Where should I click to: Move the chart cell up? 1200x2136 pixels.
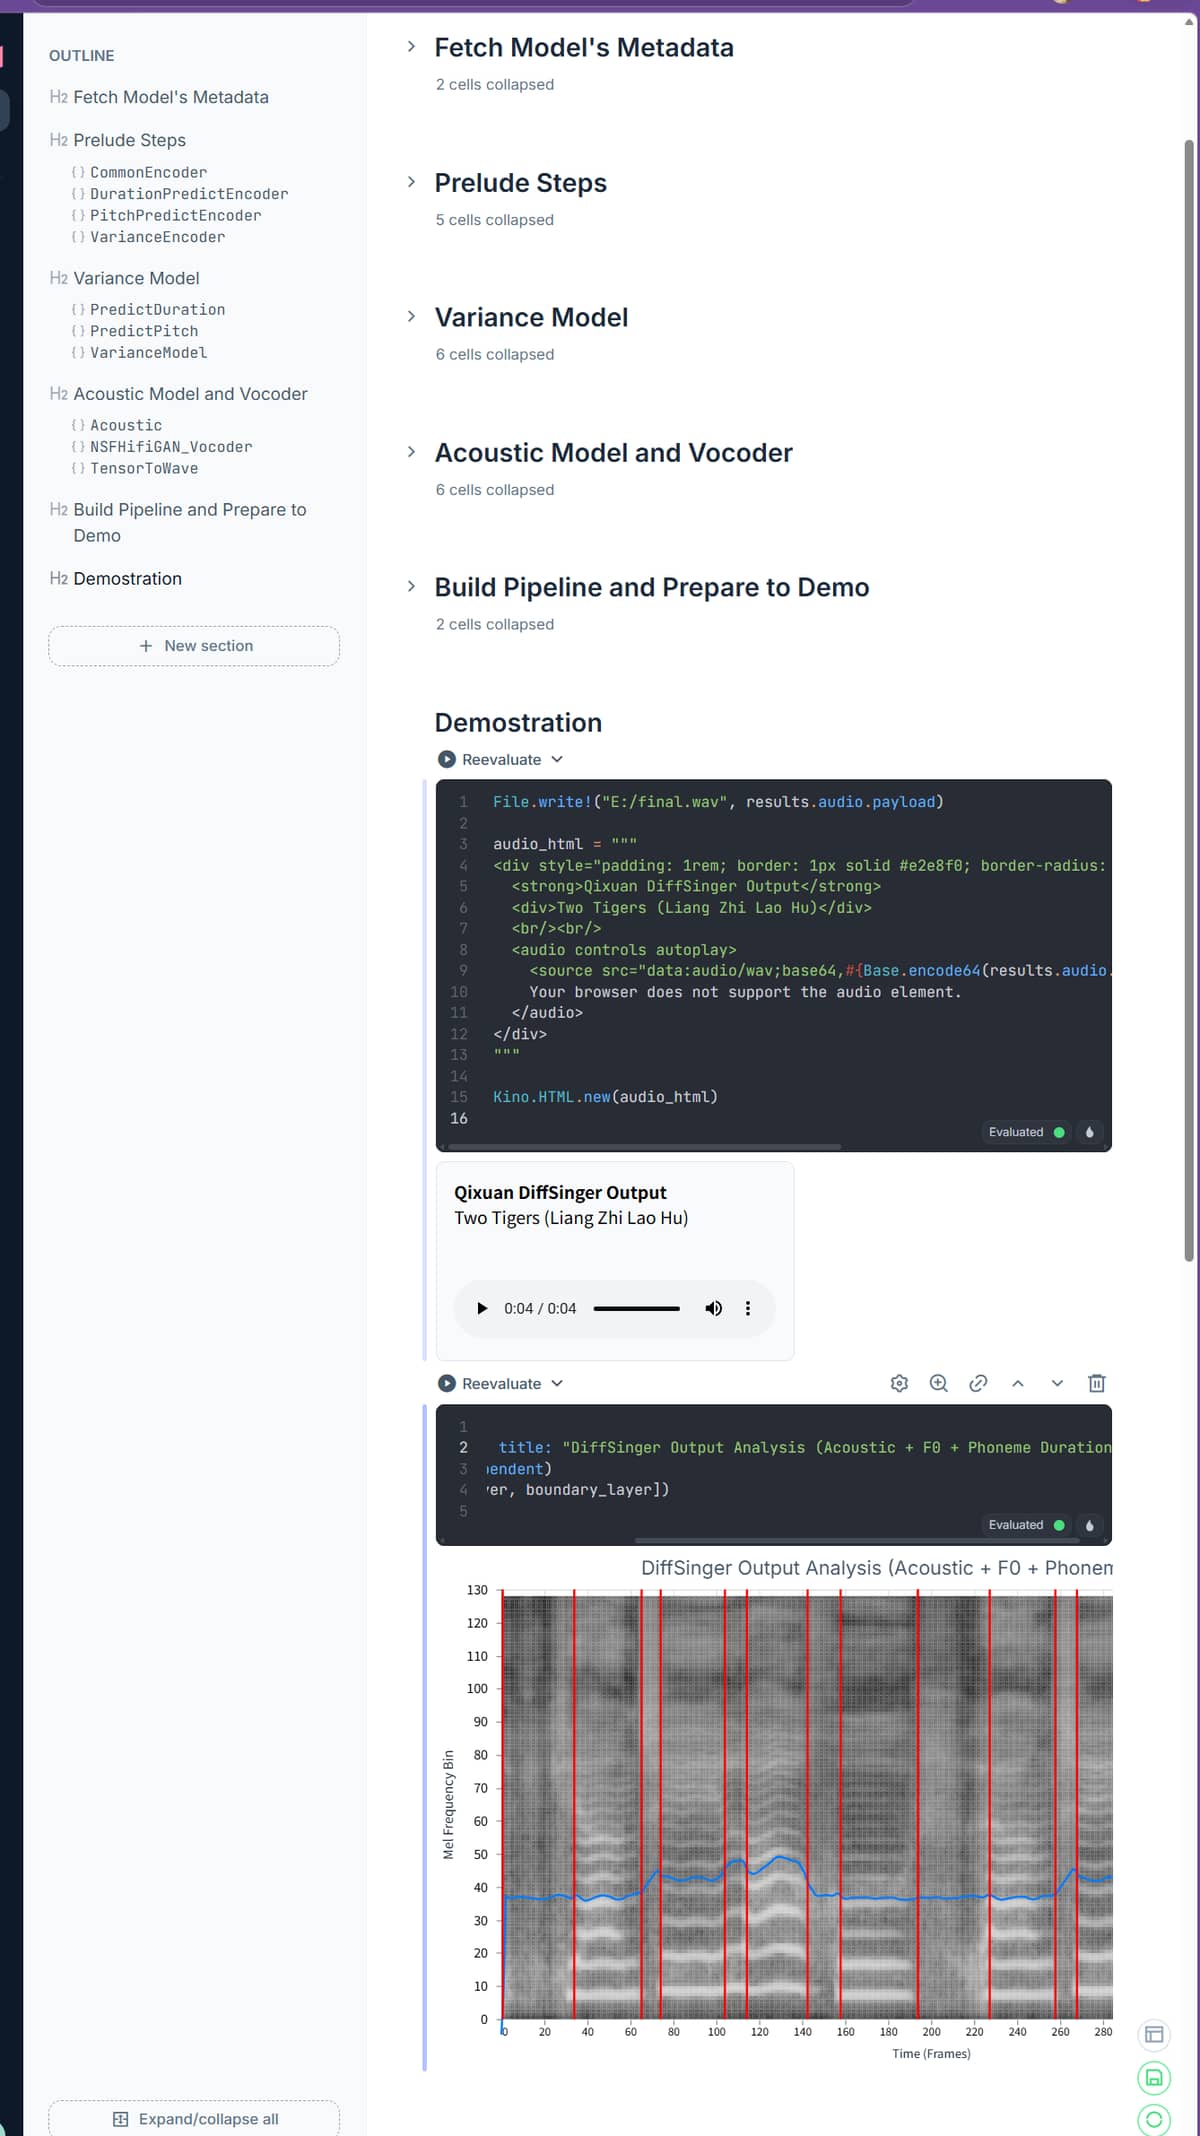tap(1017, 1383)
